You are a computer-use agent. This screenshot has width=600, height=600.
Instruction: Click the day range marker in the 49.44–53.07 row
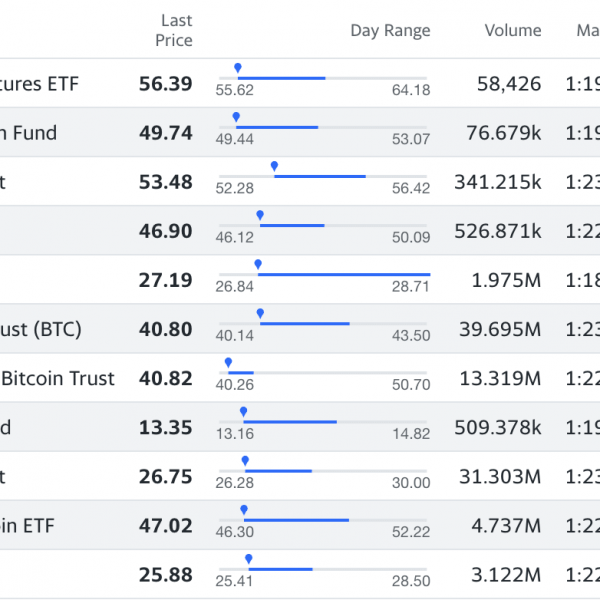coord(236,117)
